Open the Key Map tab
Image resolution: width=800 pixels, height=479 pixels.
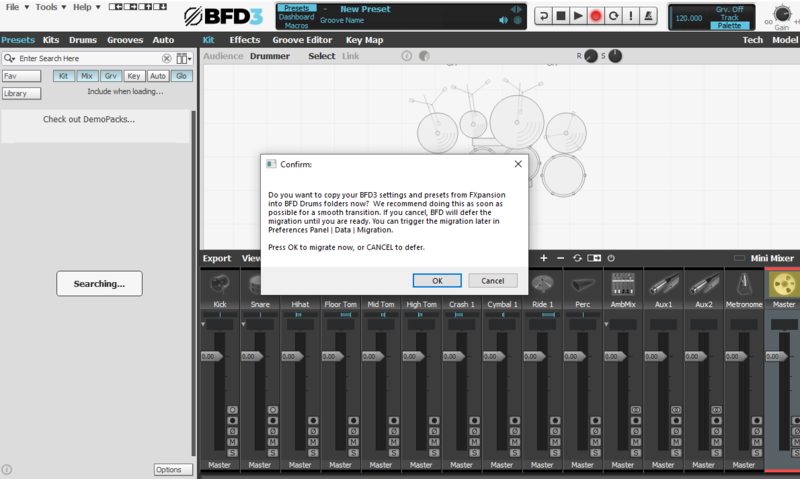[364, 40]
